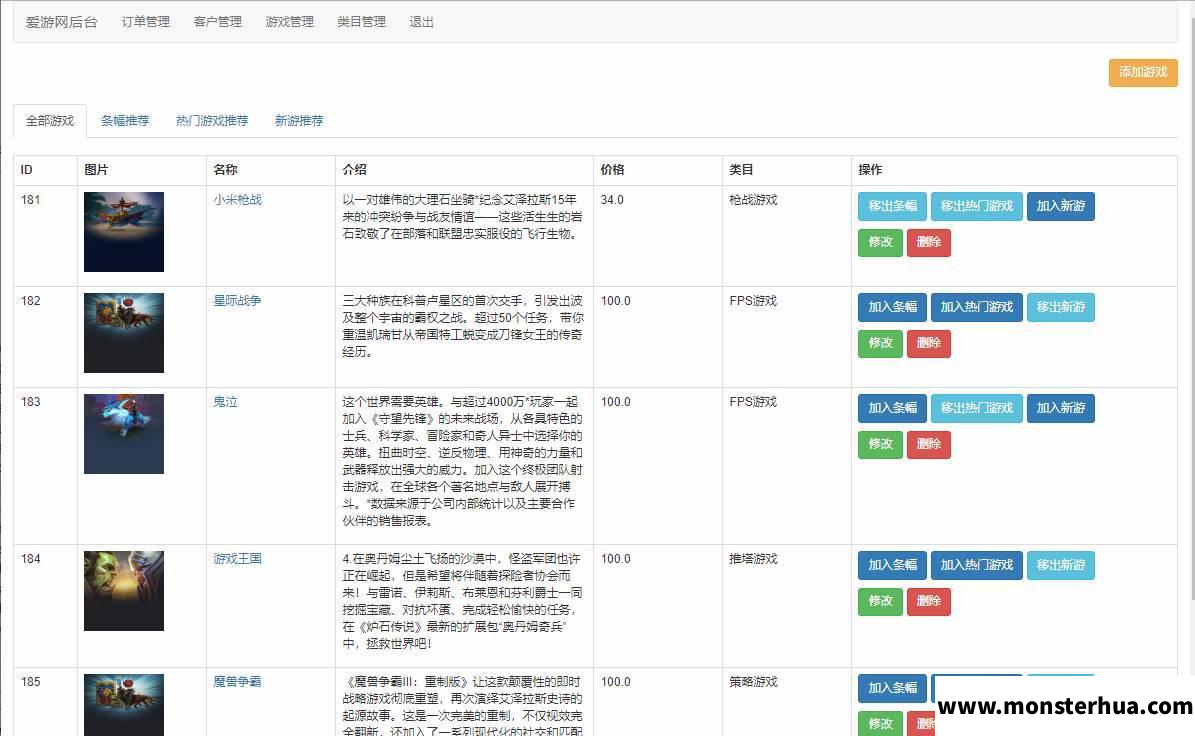Click 修改 for 小米枪战
The width and height of the screenshot is (1195, 736).
click(880, 242)
